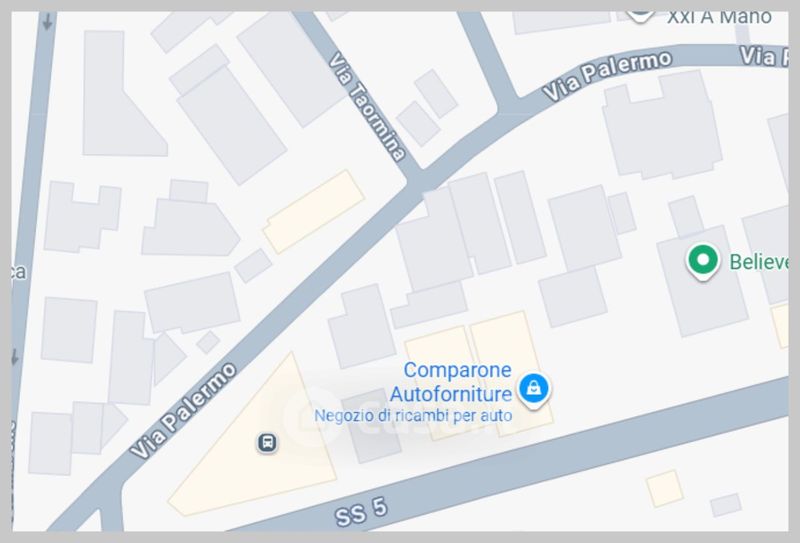The image size is (800, 543).
Task: Click the Negozio di ricambi per auto subtitle
Action: pos(413,416)
